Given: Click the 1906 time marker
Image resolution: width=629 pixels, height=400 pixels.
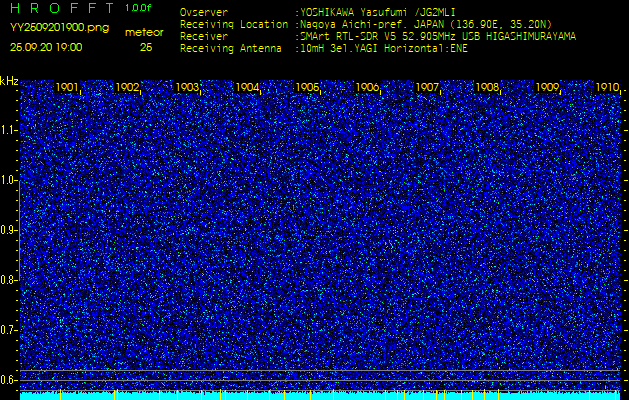Looking at the screenshot, I should [367, 87].
